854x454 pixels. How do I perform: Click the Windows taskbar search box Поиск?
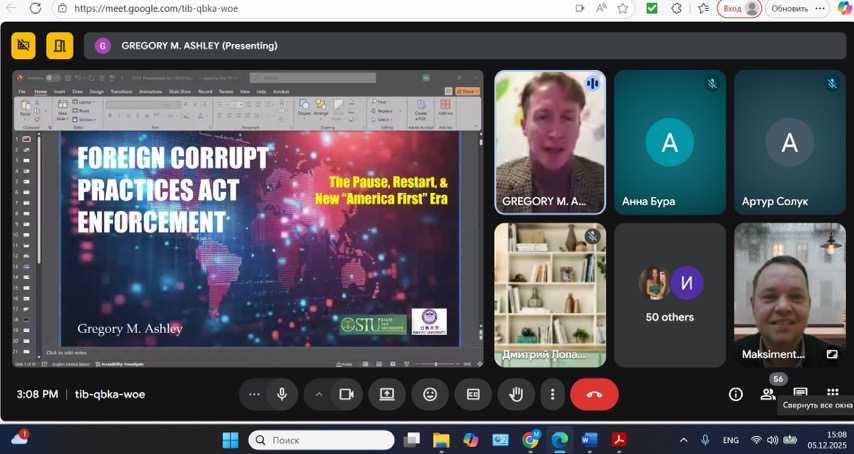321,440
